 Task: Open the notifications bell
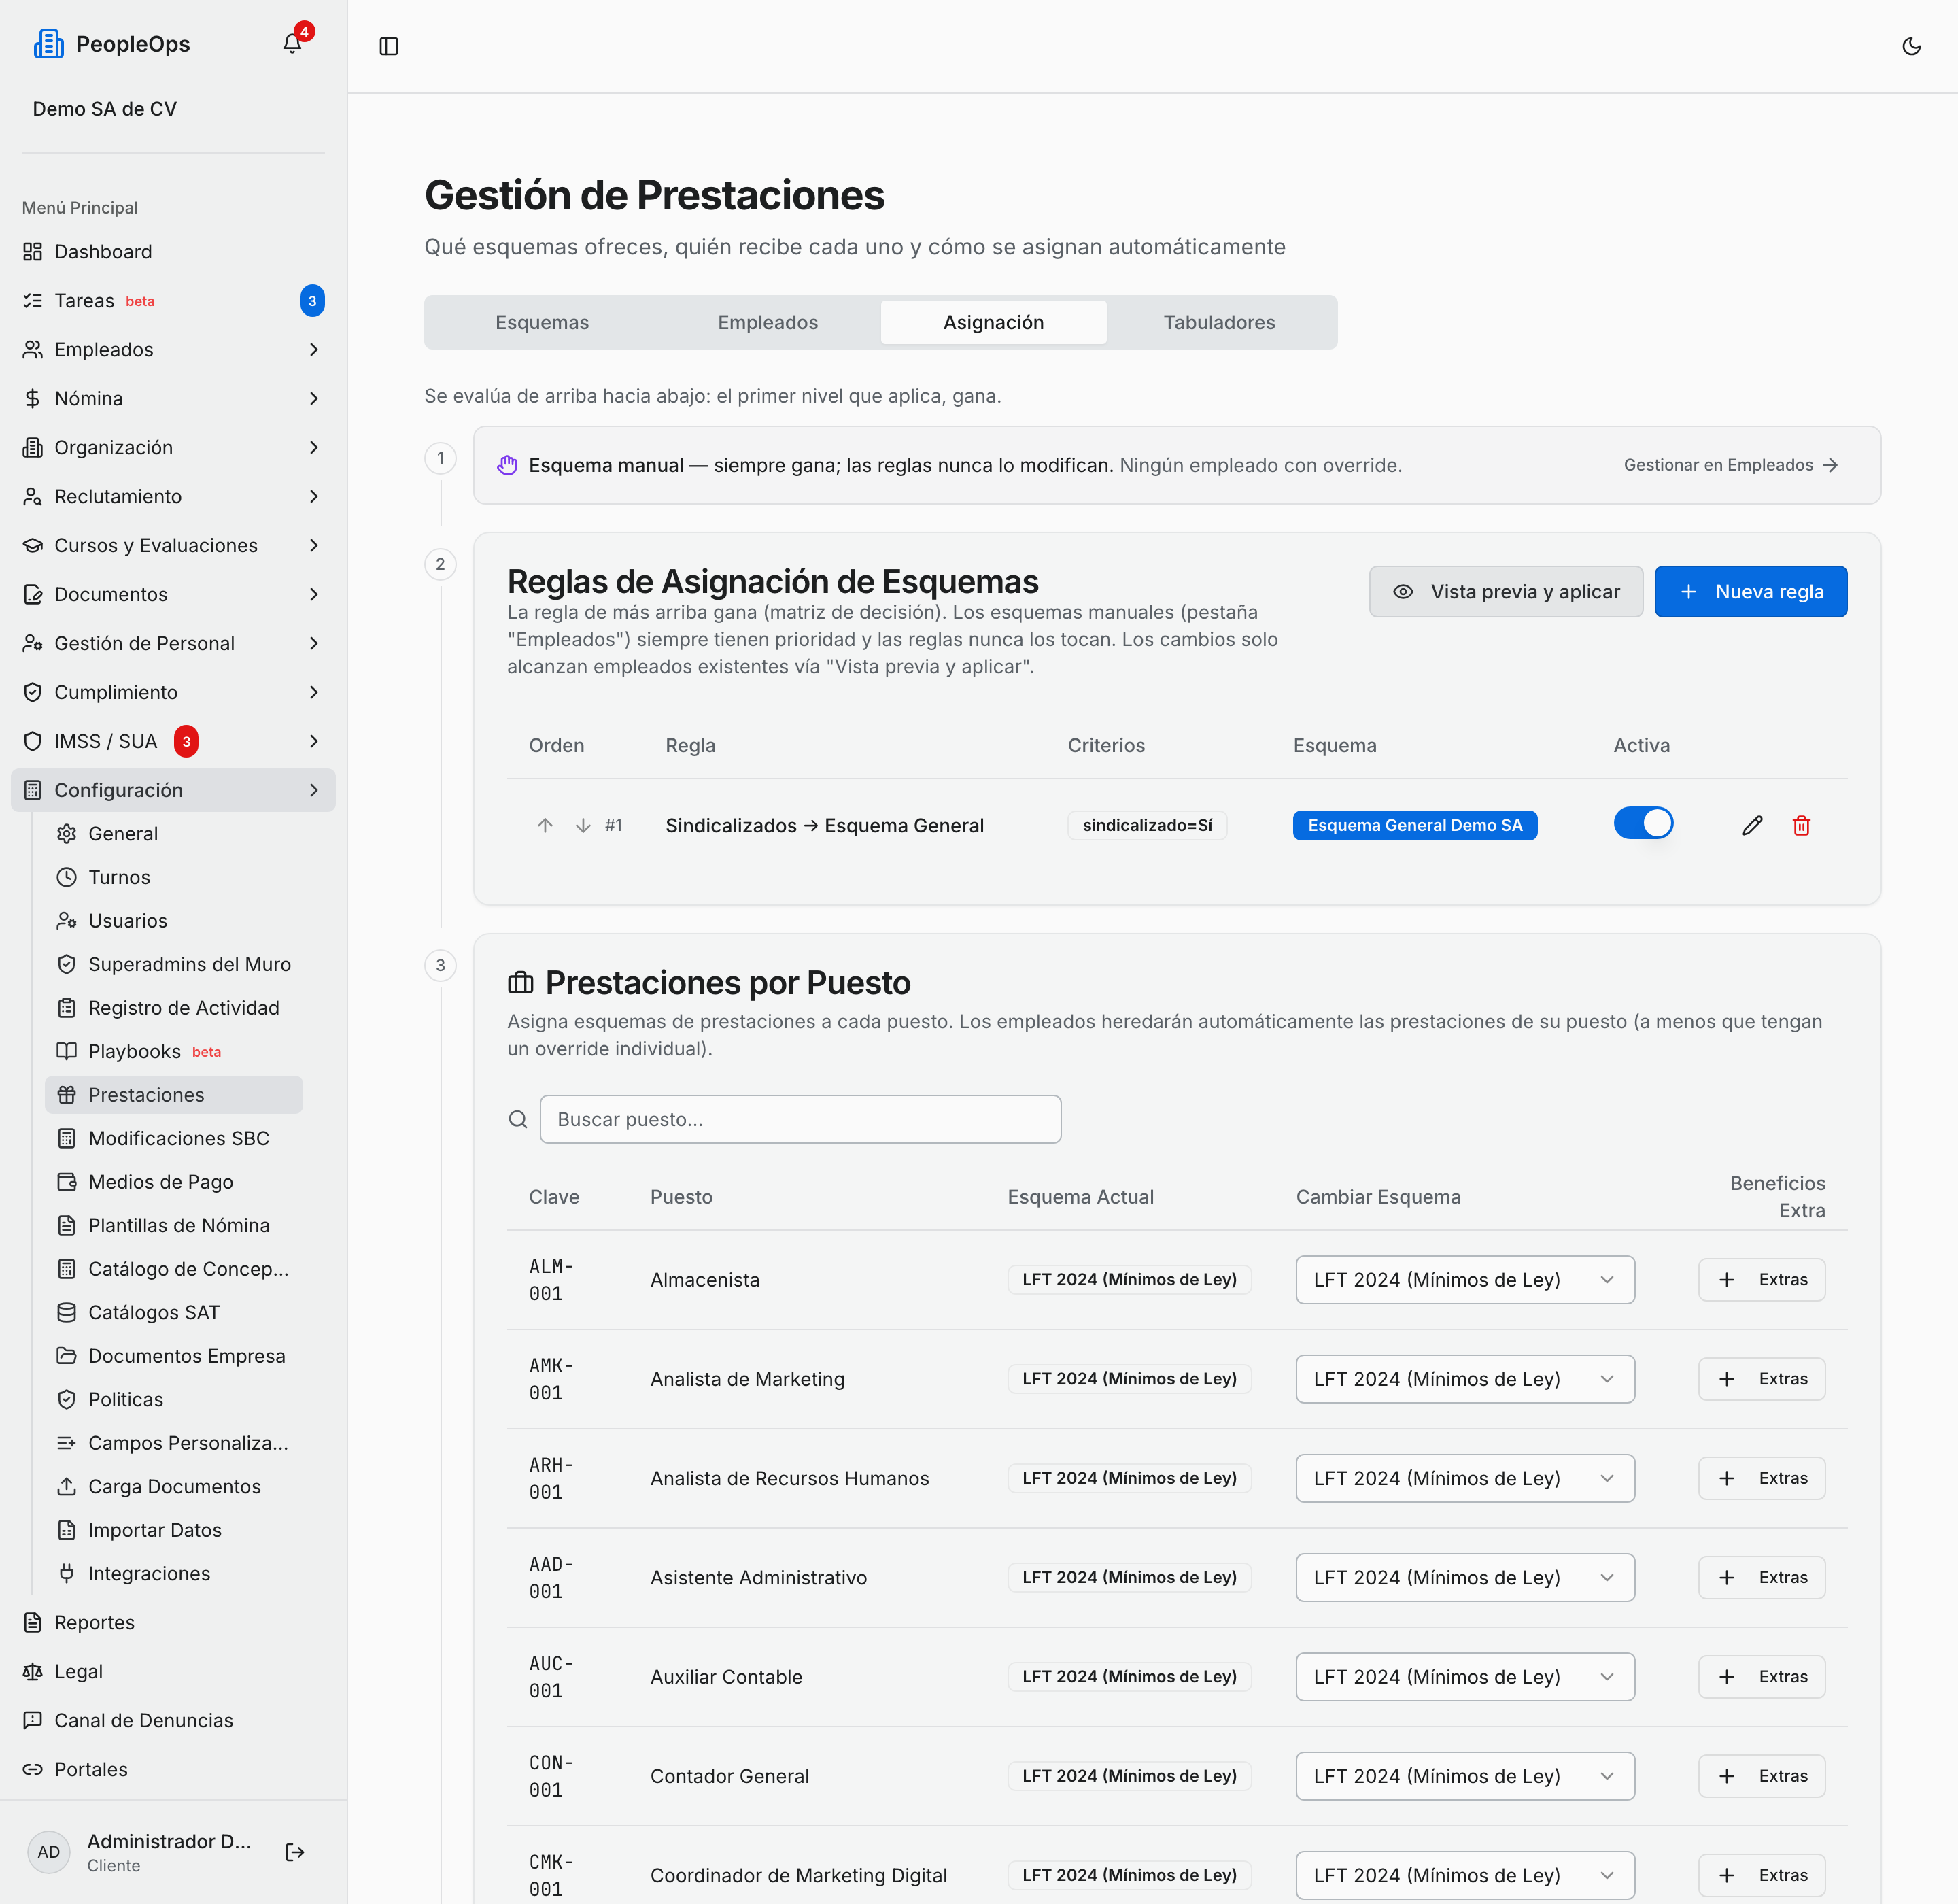tap(292, 44)
